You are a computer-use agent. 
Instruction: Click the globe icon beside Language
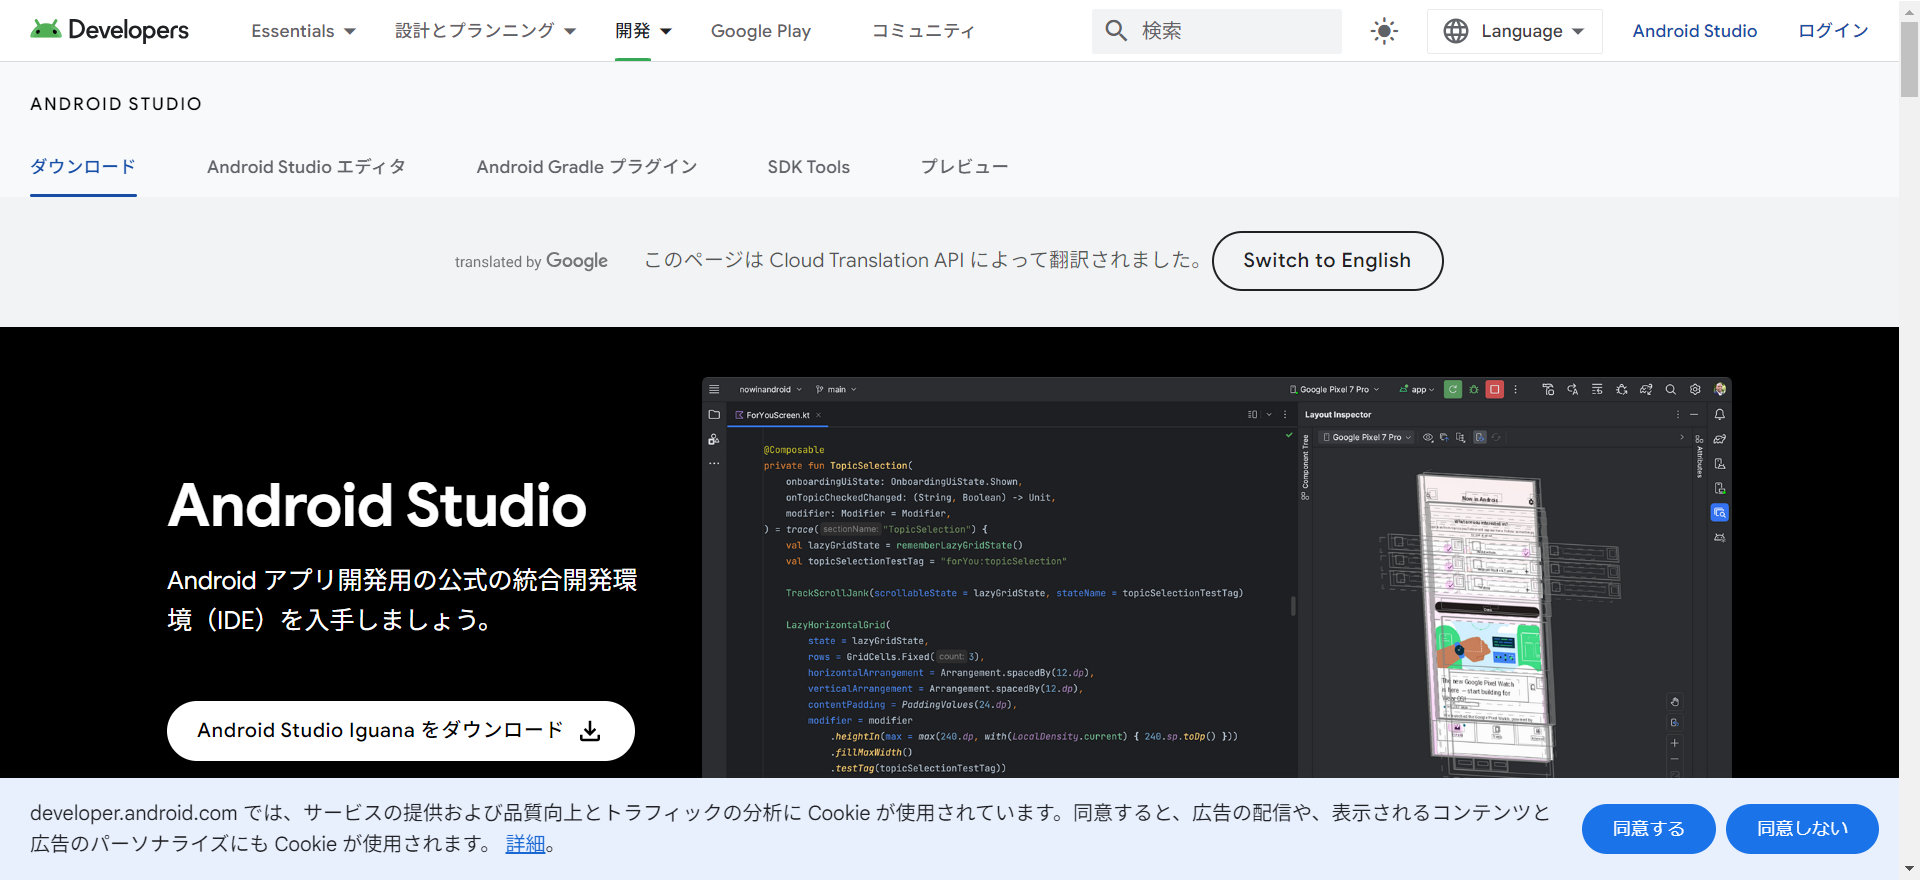coord(1456,31)
